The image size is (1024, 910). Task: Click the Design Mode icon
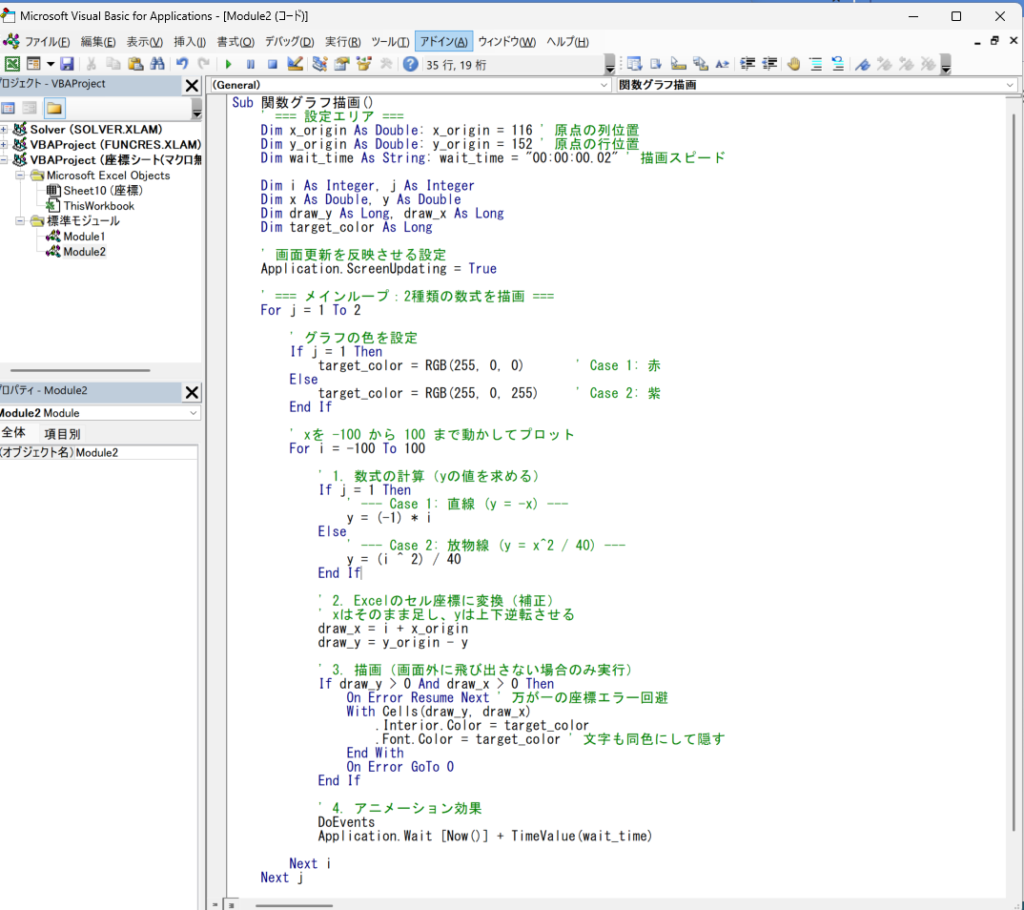pos(295,64)
